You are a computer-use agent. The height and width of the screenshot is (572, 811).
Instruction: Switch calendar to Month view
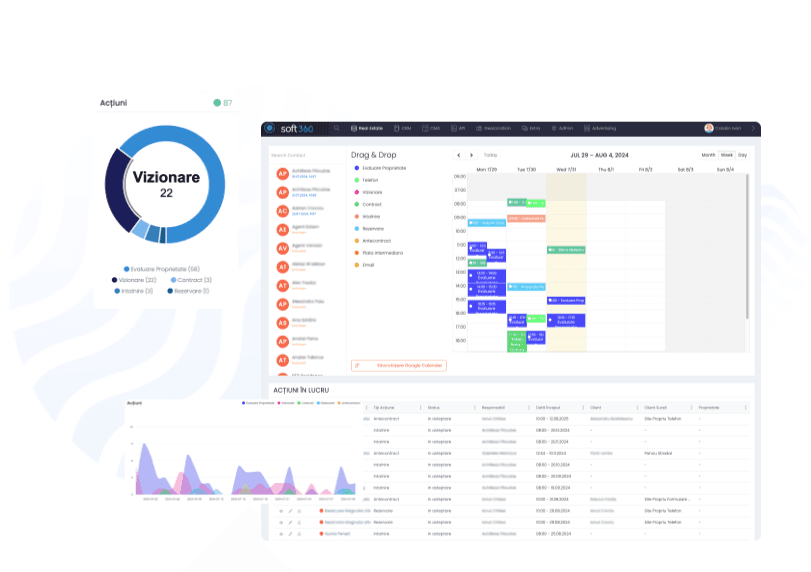708,155
